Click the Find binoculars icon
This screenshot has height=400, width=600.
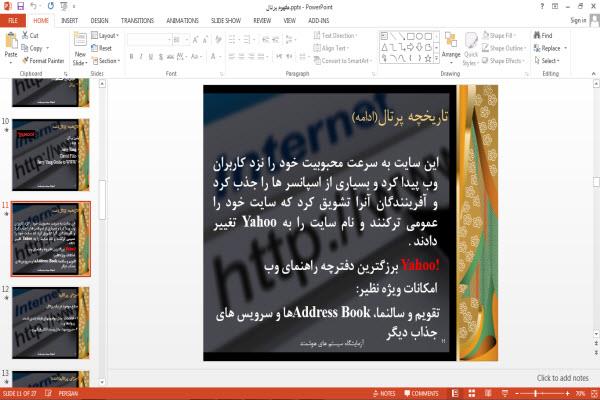tap(537, 35)
